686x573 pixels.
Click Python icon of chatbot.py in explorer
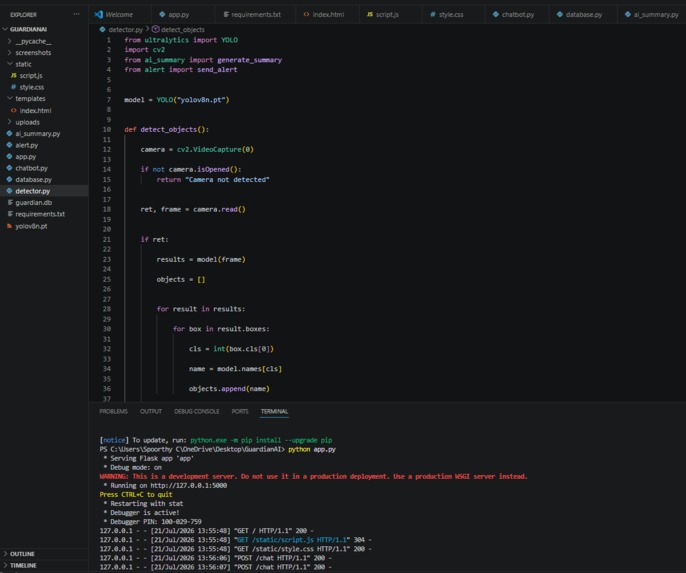(x=9, y=168)
